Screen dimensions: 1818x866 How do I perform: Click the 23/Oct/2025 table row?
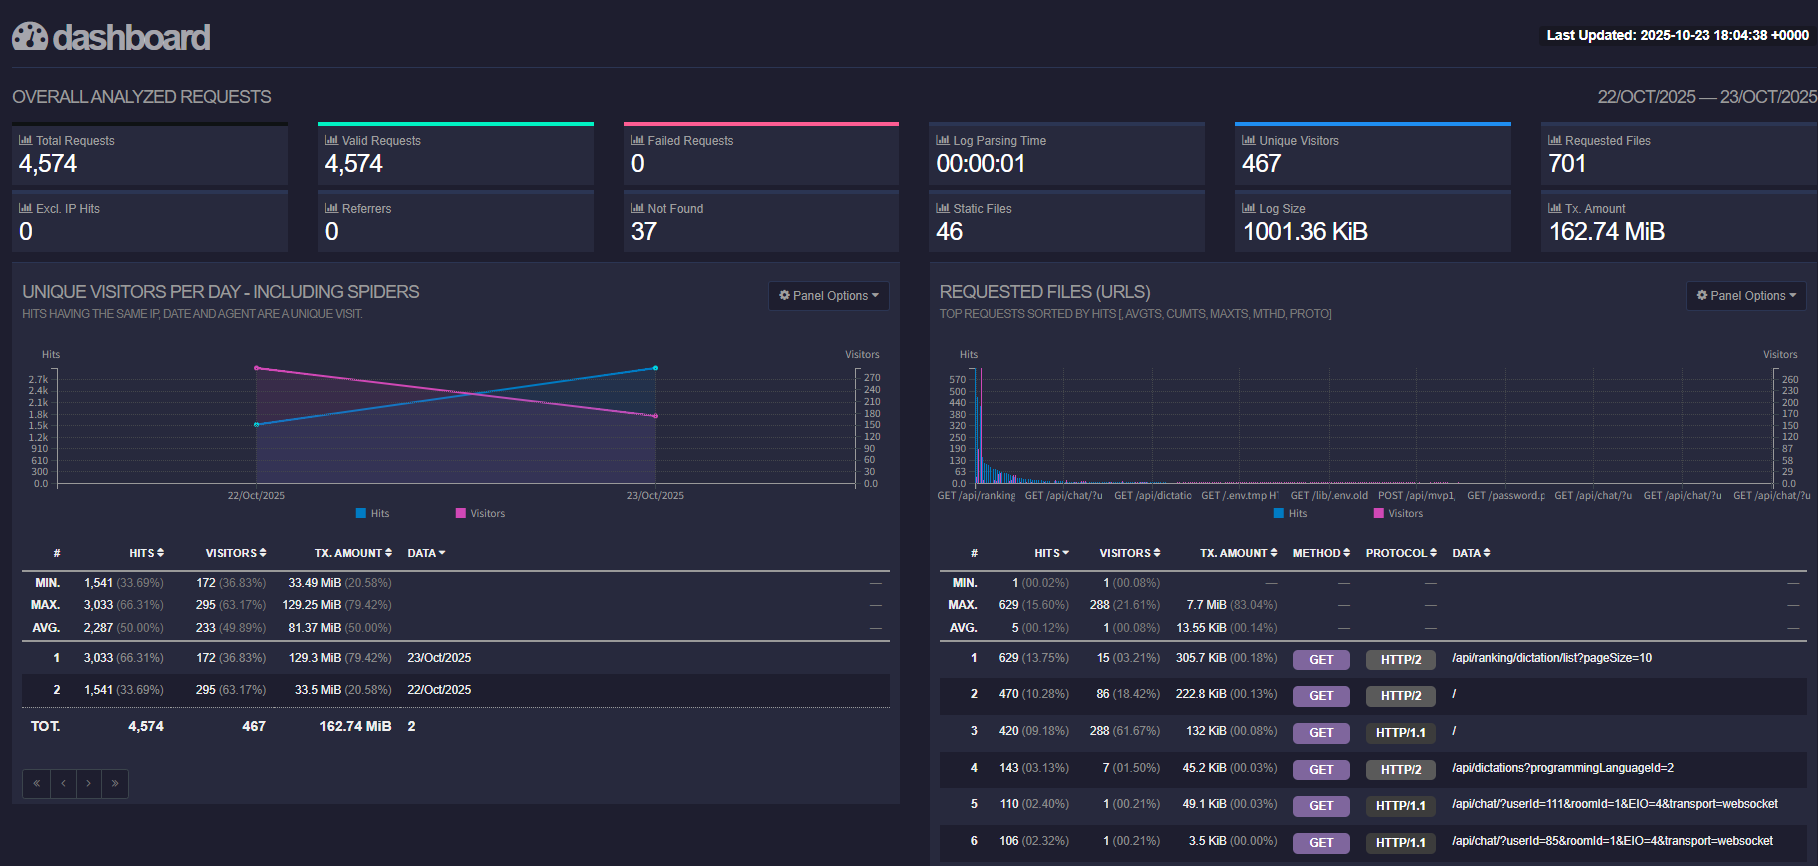456,658
